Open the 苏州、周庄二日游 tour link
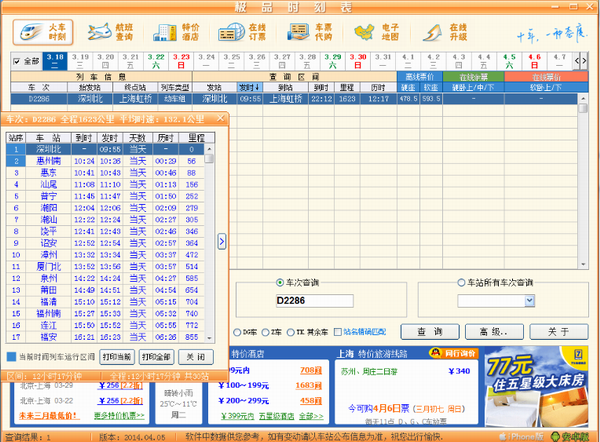Screen dimensions: 600x442 [369, 371]
